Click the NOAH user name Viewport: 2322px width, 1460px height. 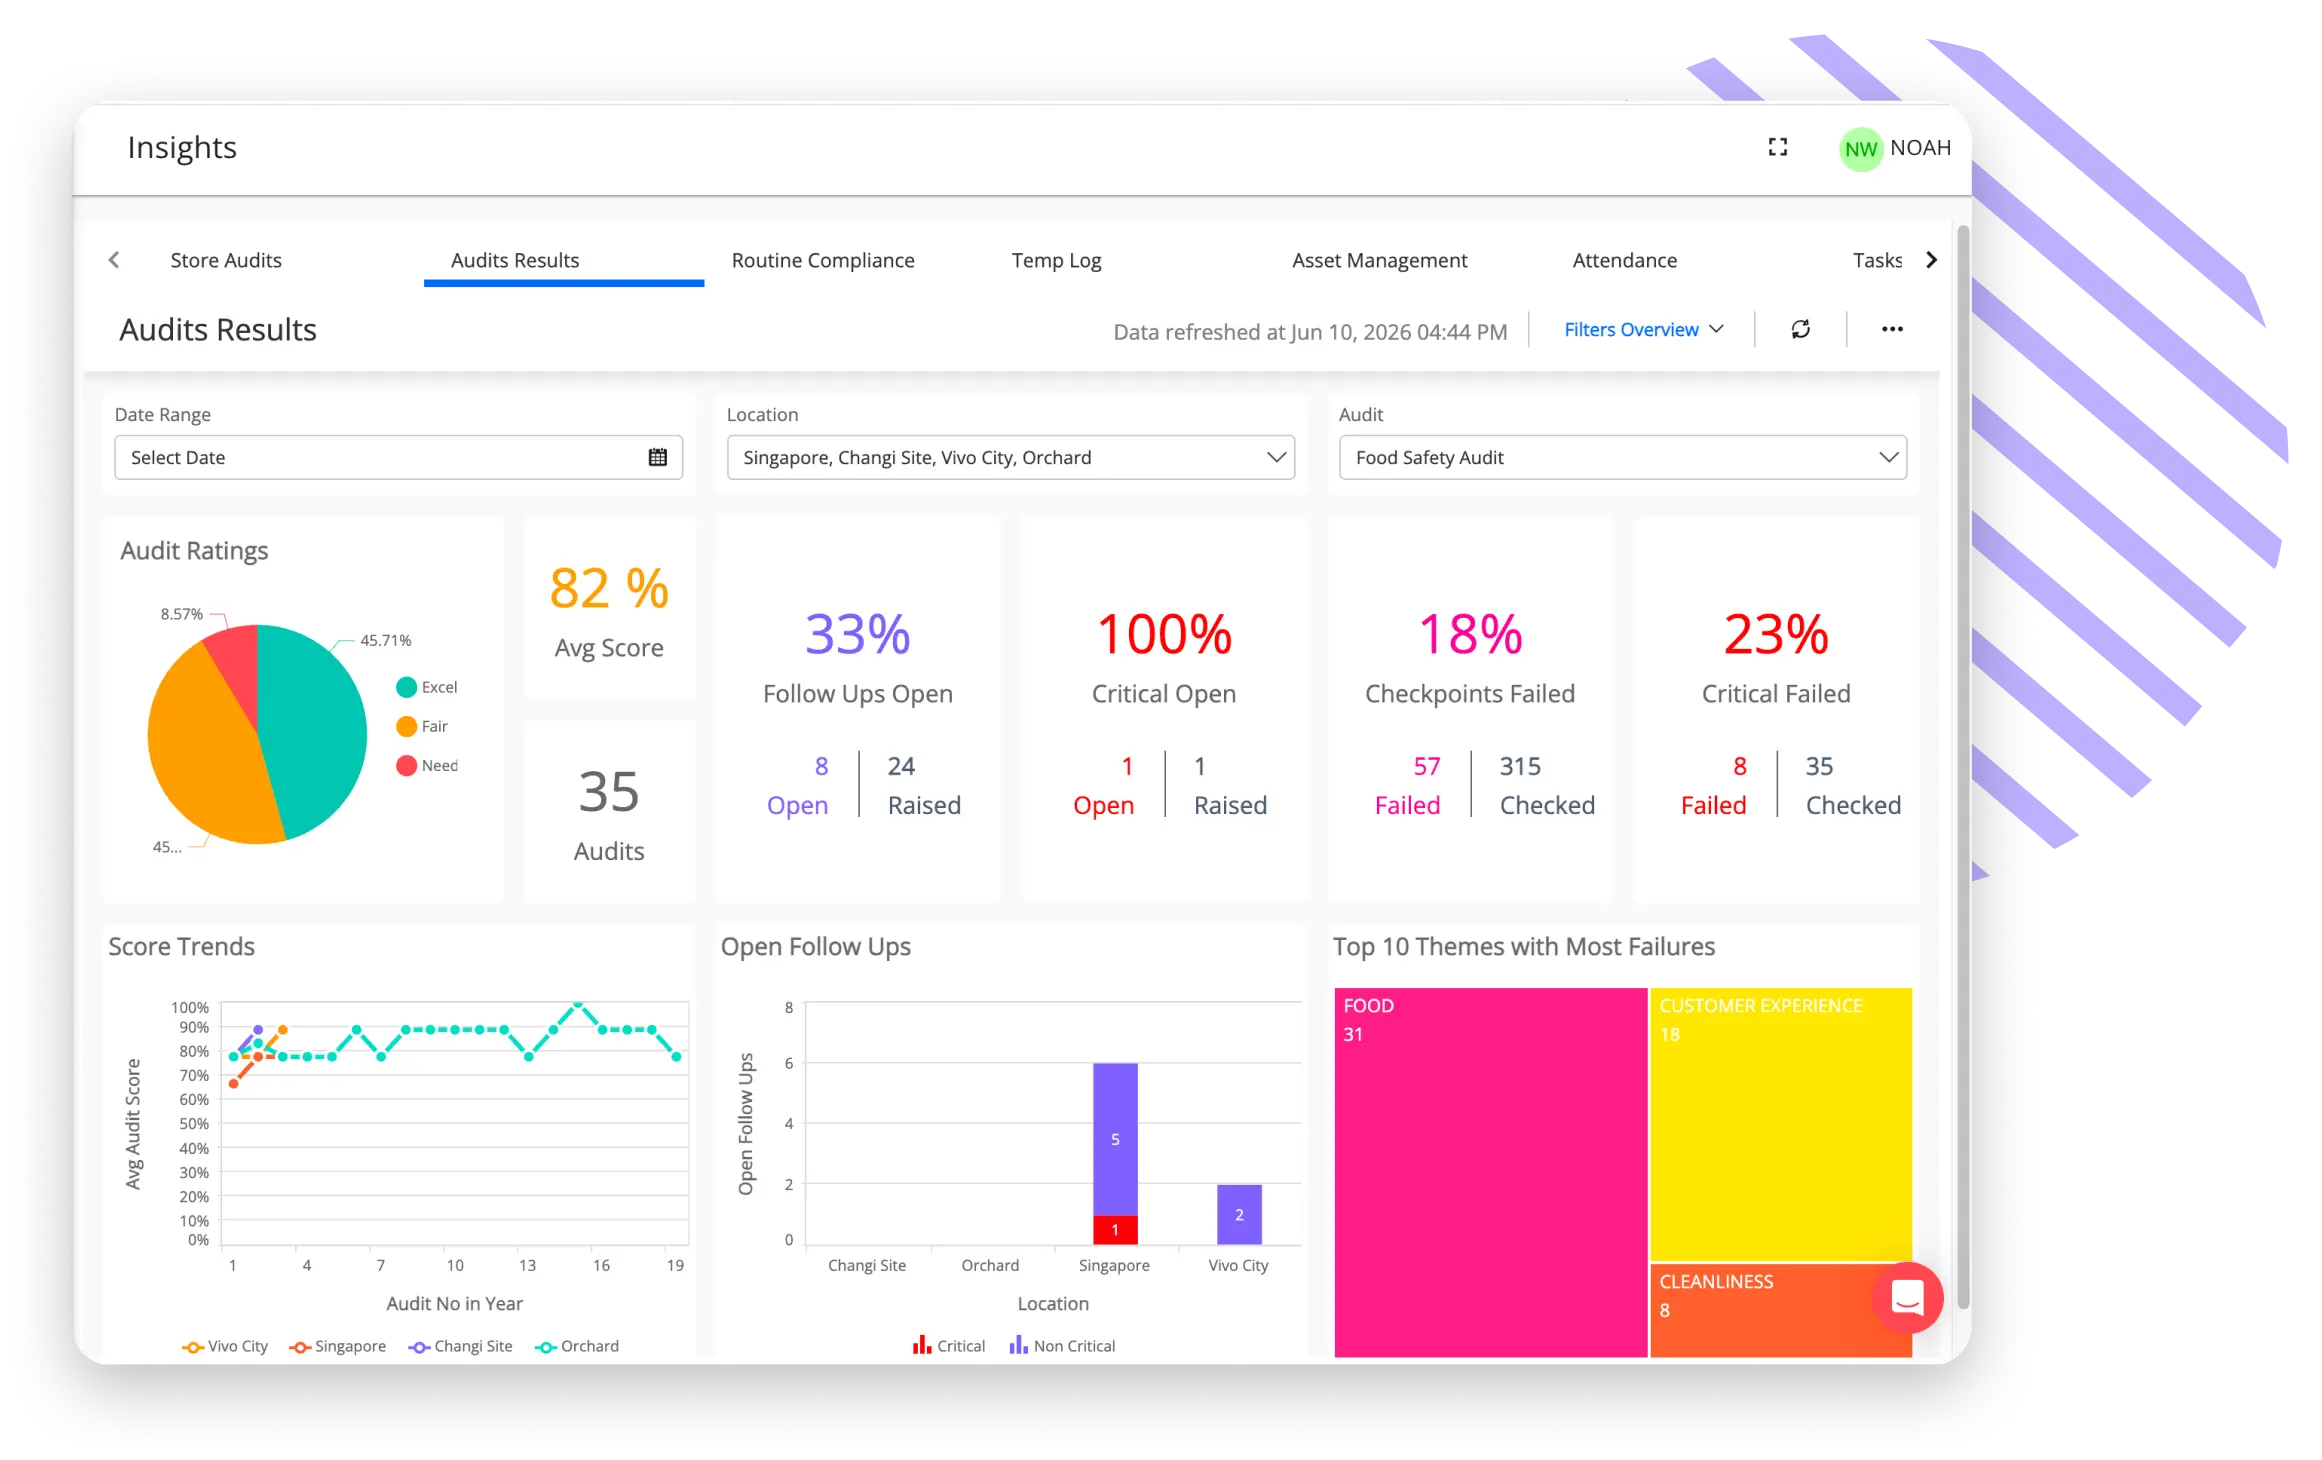1920,148
